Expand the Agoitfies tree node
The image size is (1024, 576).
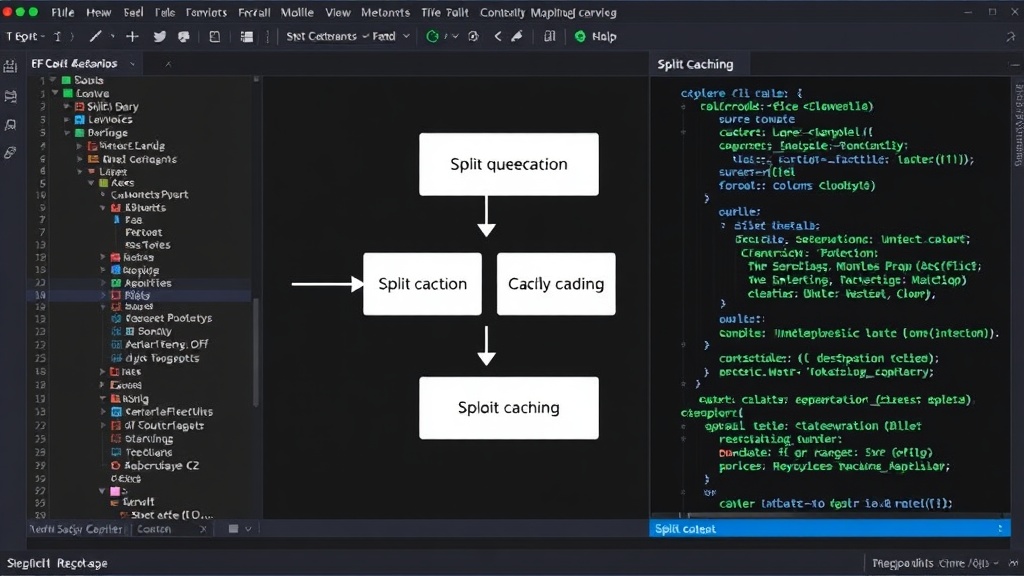point(103,283)
